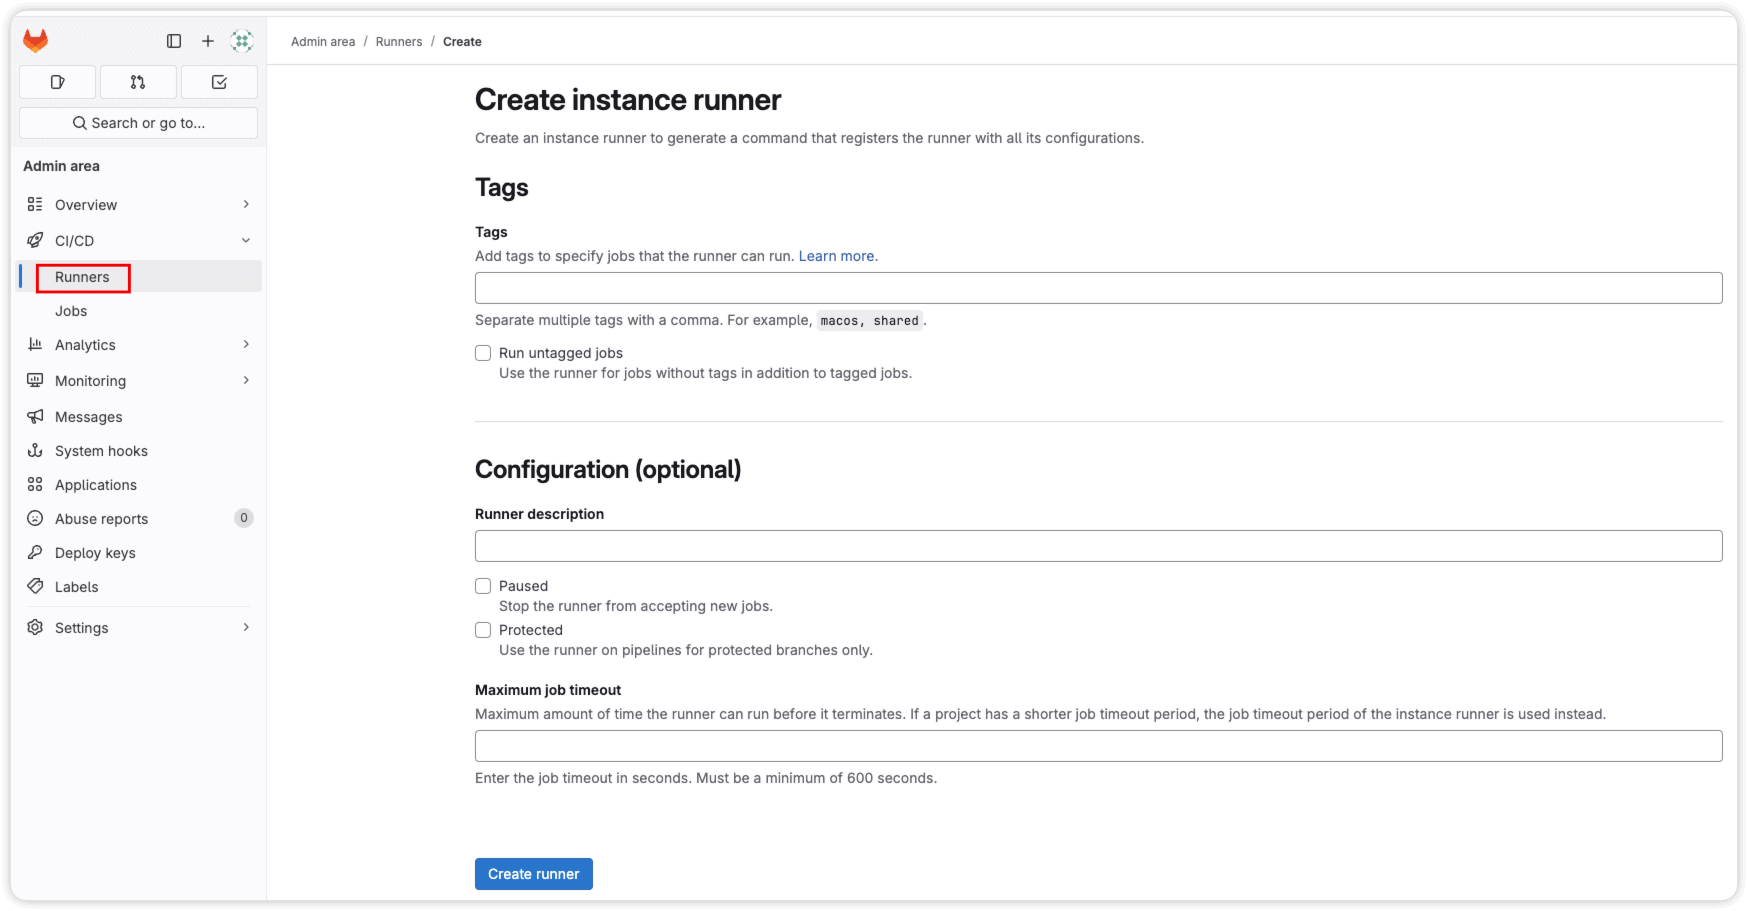The height and width of the screenshot is (911, 1748).
Task: Expand the Settings section chevron
Action: pyautogui.click(x=246, y=627)
